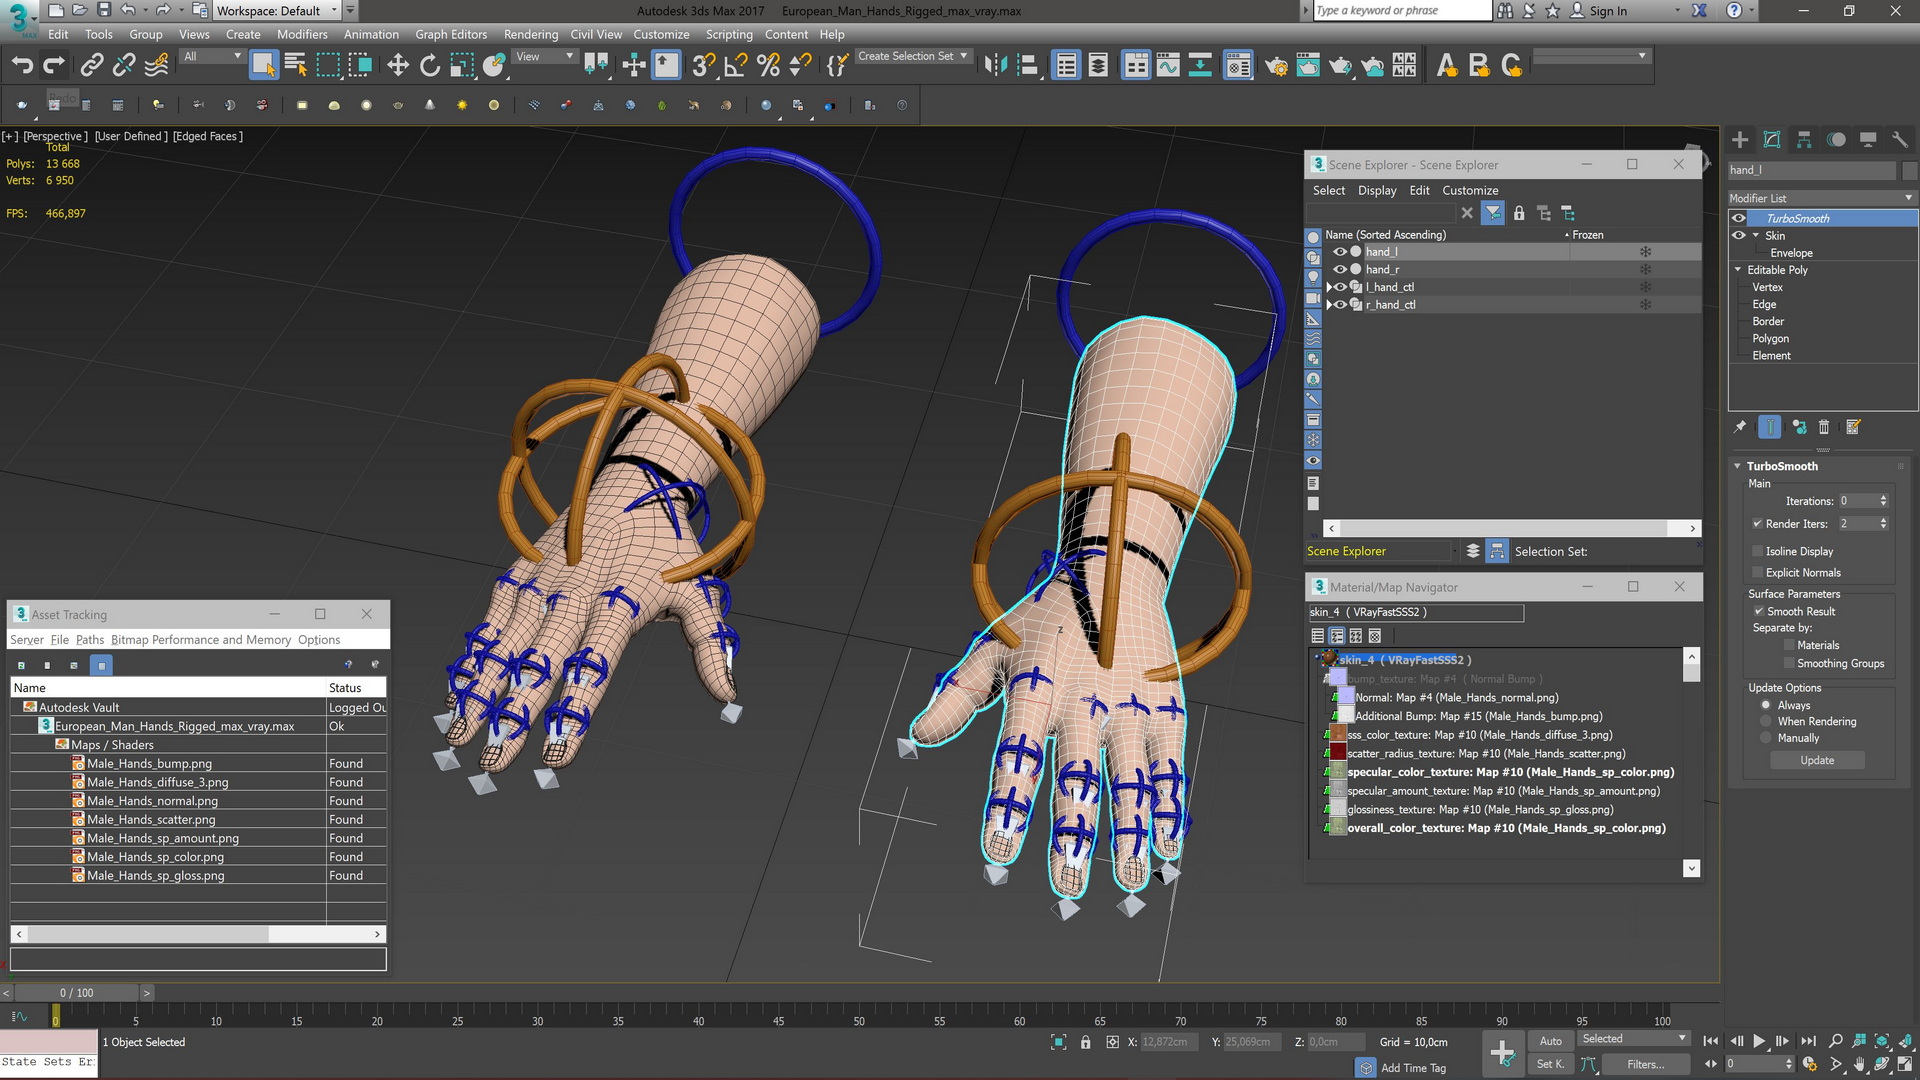1920x1080 pixels.
Task: Toggle Smooth Result checkbox
Action: point(1758,611)
